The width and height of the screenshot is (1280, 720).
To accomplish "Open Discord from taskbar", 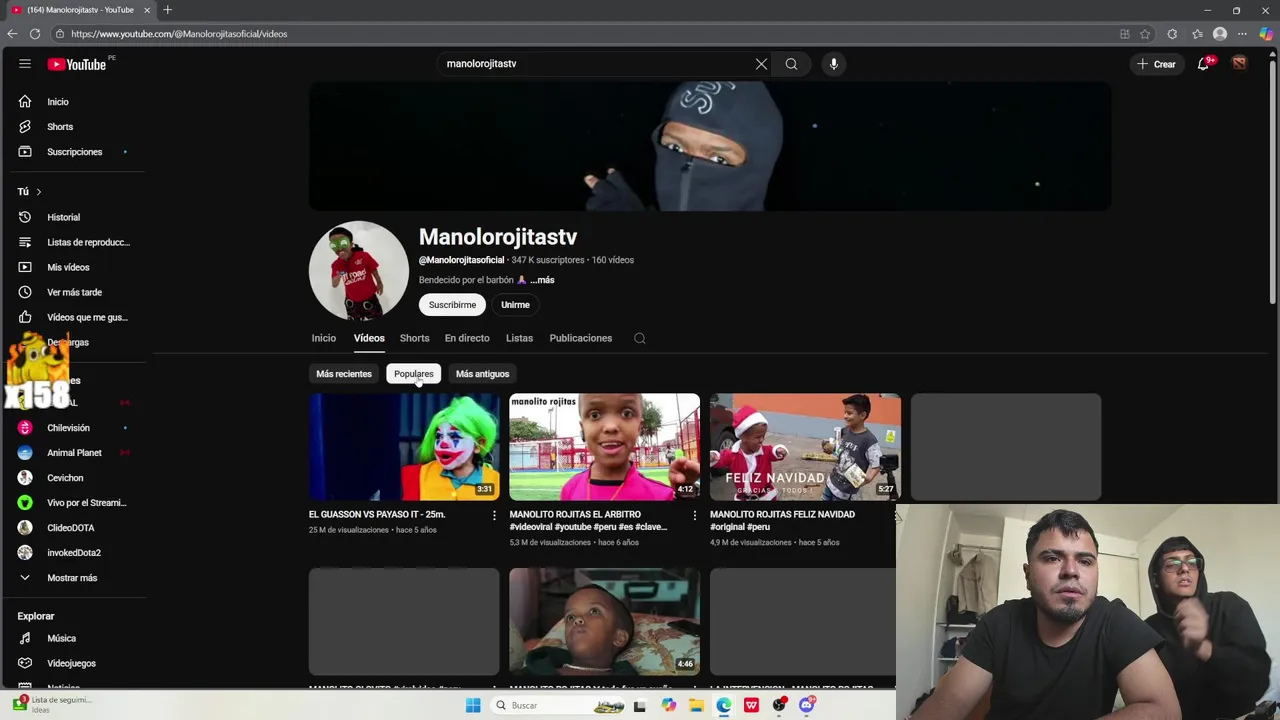I will pos(806,705).
